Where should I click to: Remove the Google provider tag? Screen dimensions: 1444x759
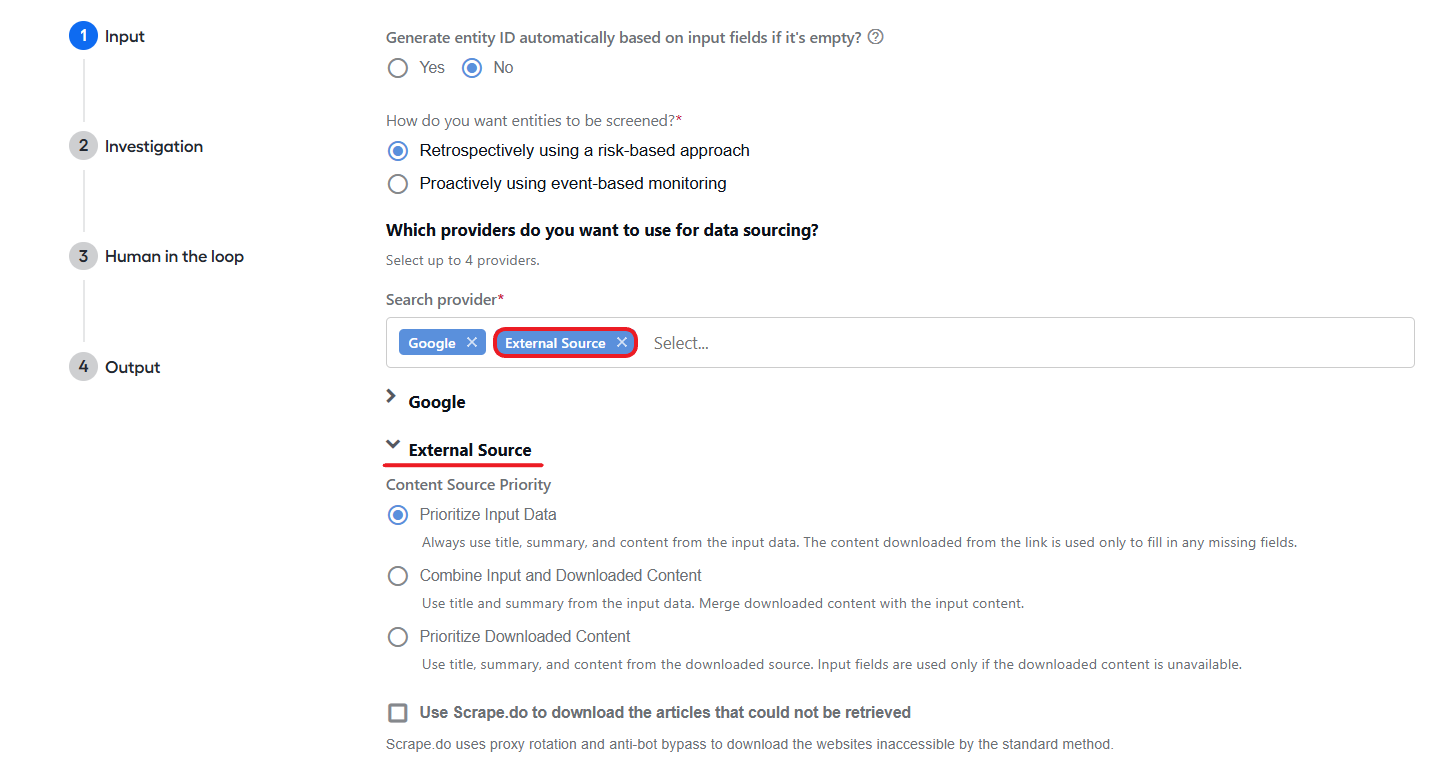coord(472,342)
